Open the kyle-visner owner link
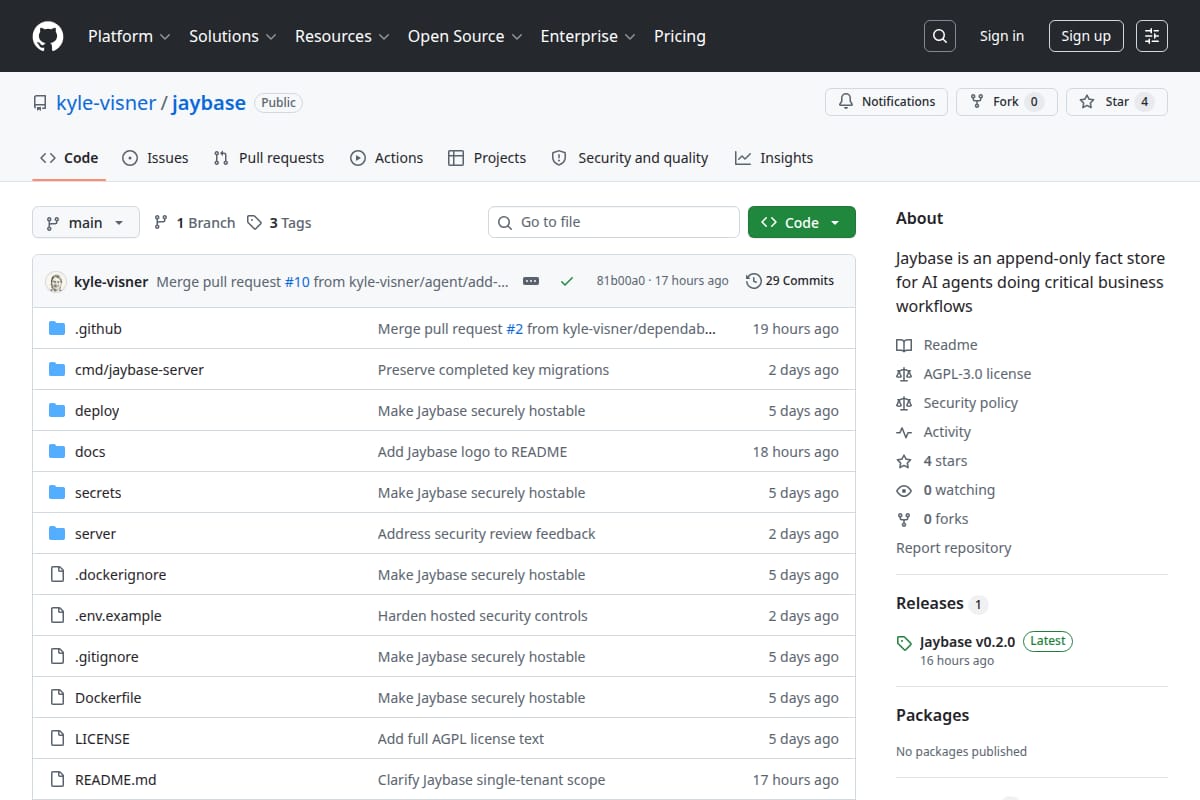 [x=106, y=103]
